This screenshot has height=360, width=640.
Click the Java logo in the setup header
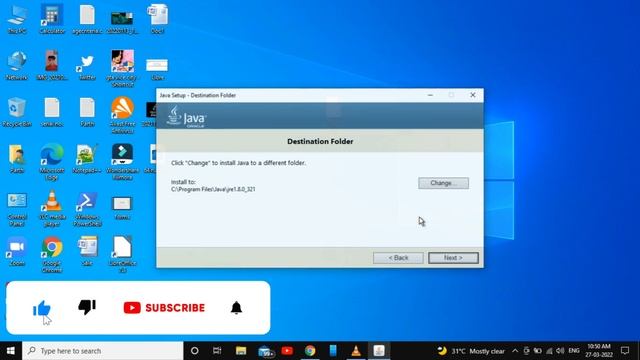click(x=186, y=117)
